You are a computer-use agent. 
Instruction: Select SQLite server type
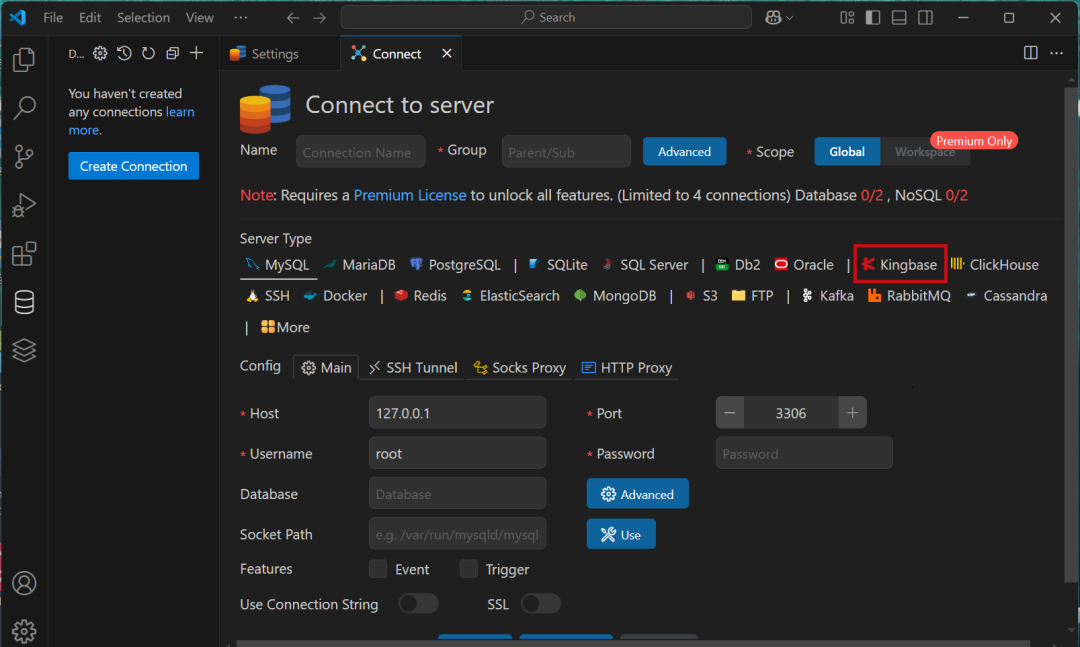click(x=557, y=265)
